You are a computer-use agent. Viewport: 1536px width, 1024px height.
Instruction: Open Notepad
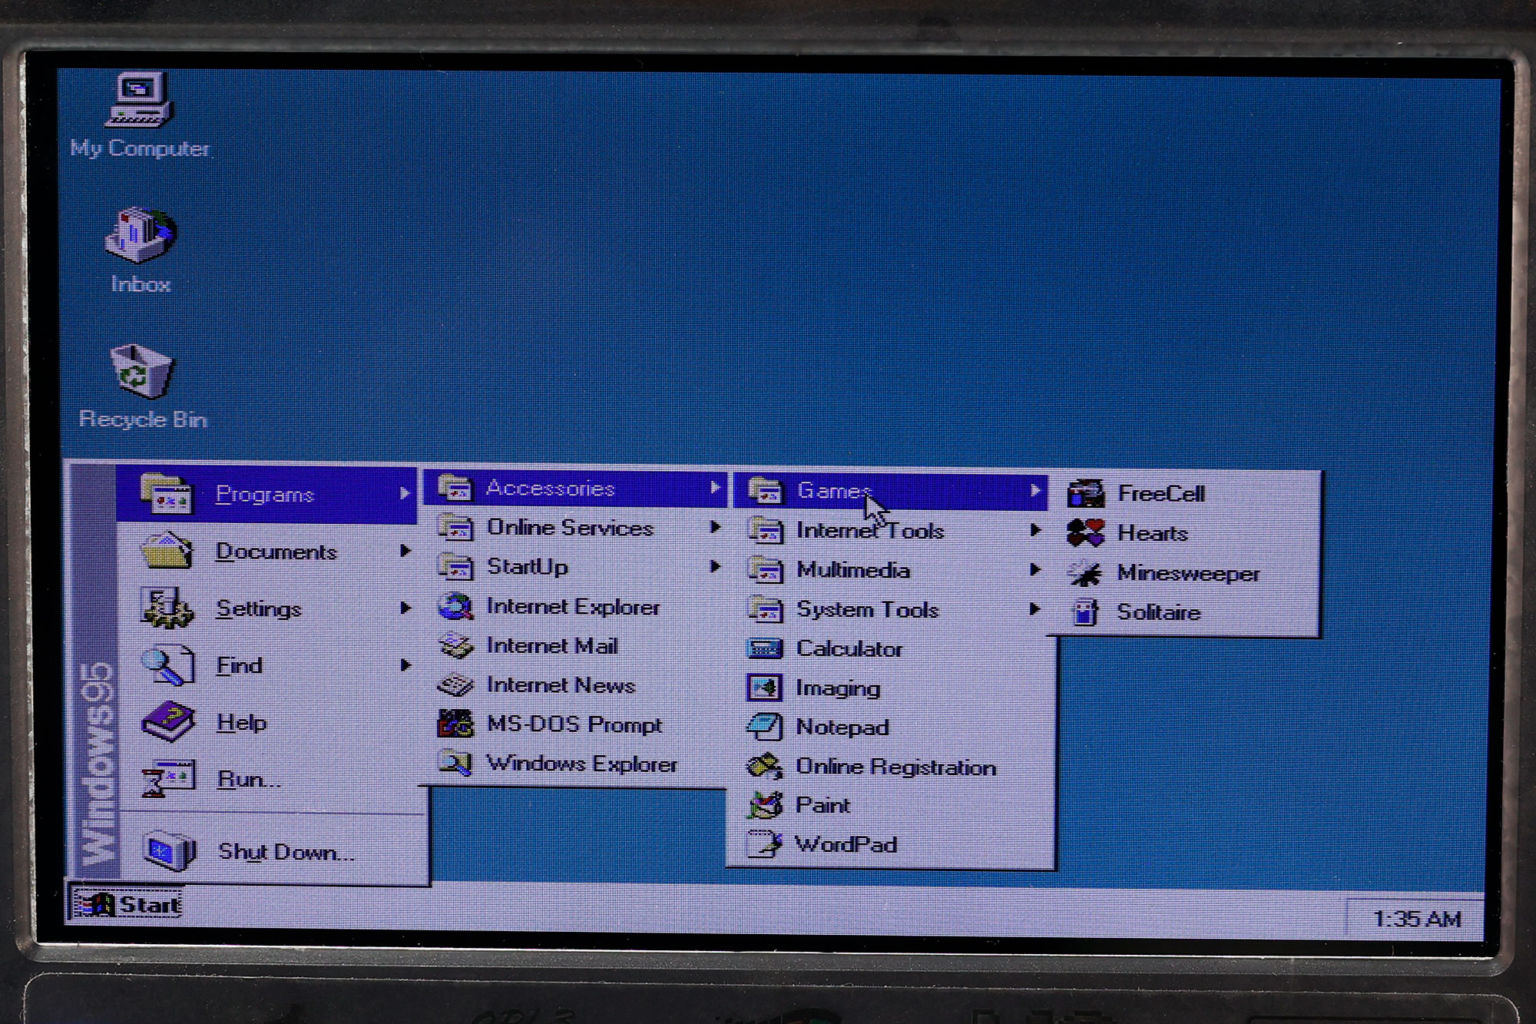842,727
